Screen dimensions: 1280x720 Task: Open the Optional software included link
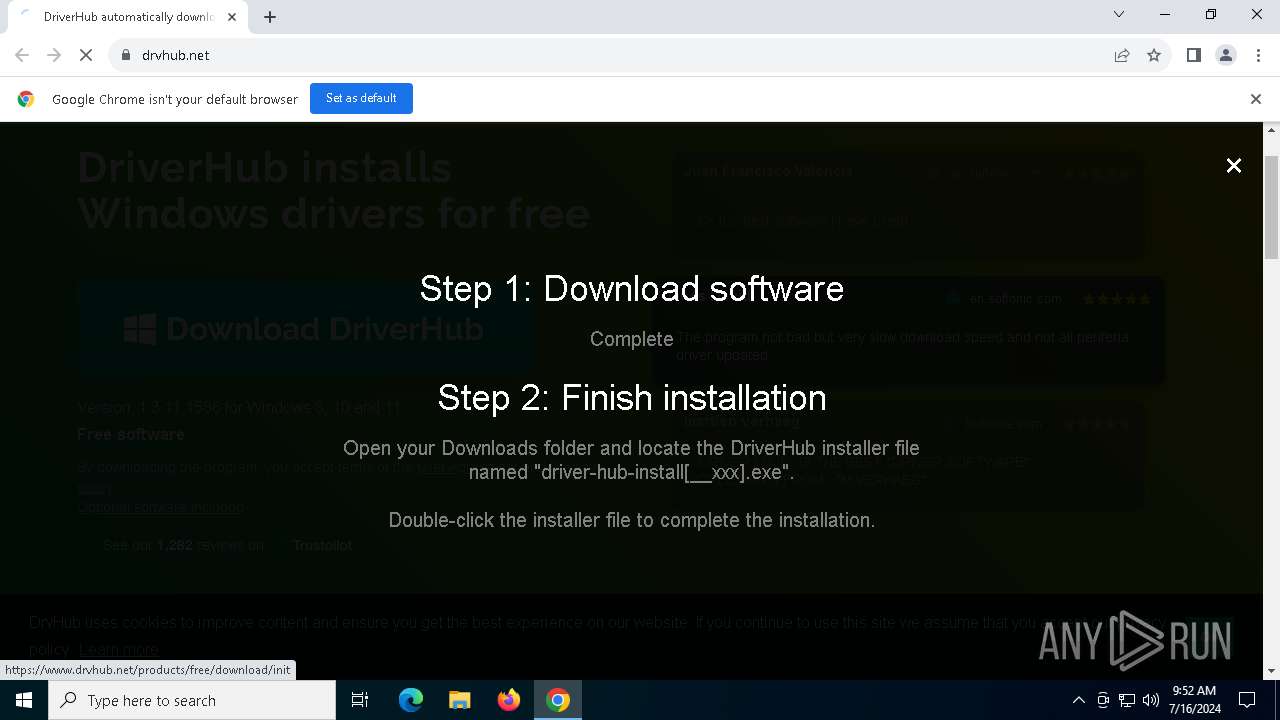[161, 507]
